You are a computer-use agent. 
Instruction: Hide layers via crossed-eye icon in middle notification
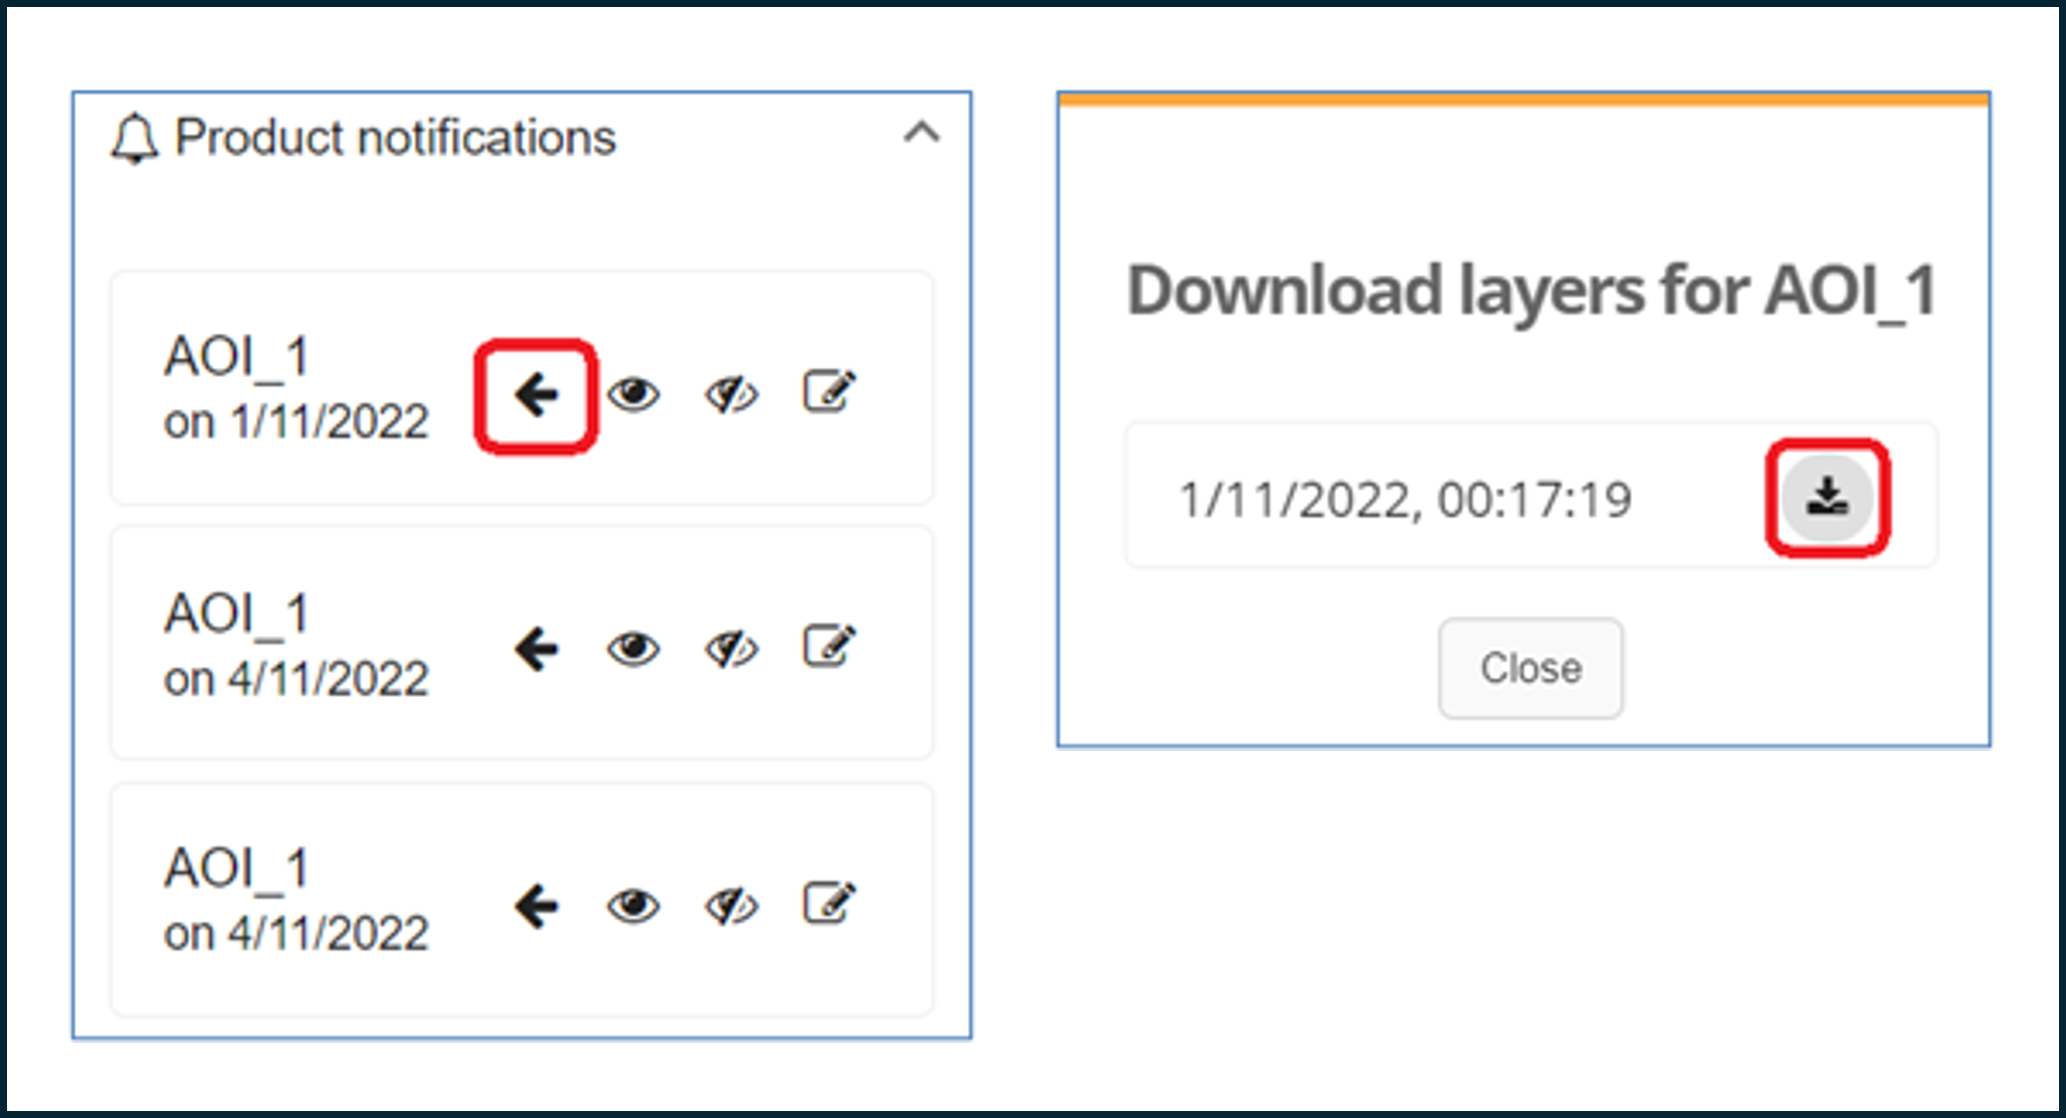pyautogui.click(x=731, y=649)
